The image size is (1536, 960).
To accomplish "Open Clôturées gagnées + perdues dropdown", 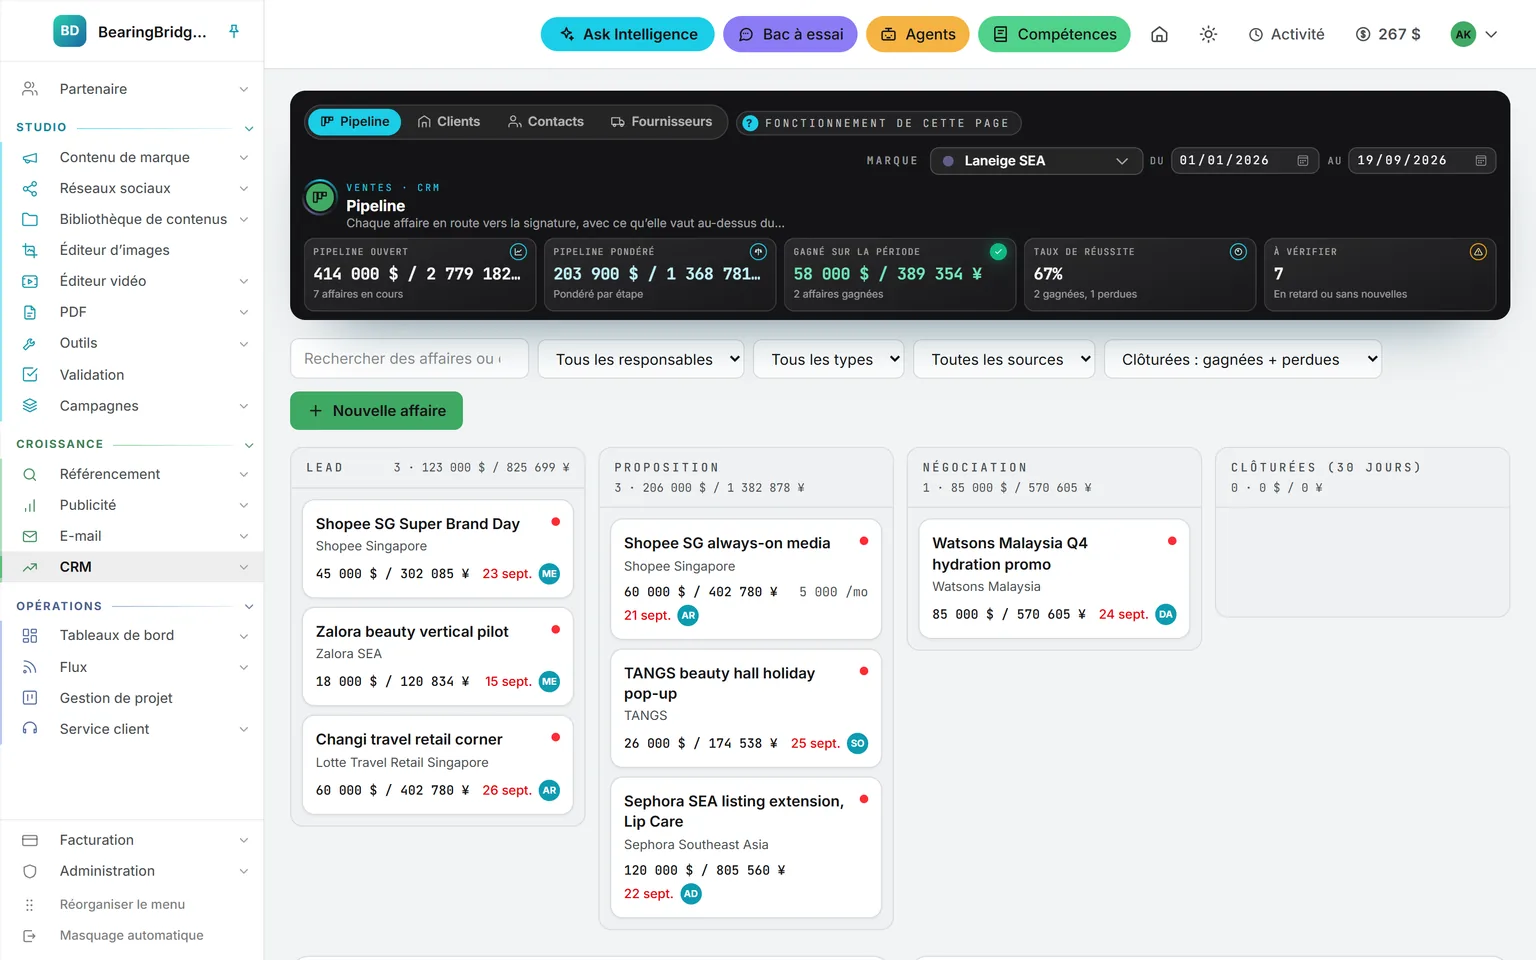I will [x=1243, y=359].
